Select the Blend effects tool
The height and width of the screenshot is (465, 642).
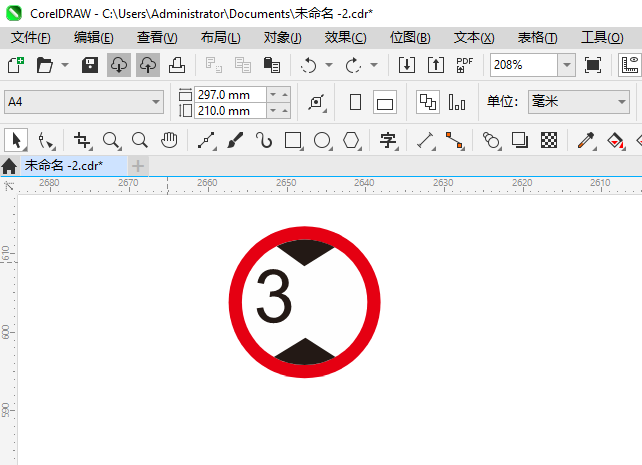[491, 140]
